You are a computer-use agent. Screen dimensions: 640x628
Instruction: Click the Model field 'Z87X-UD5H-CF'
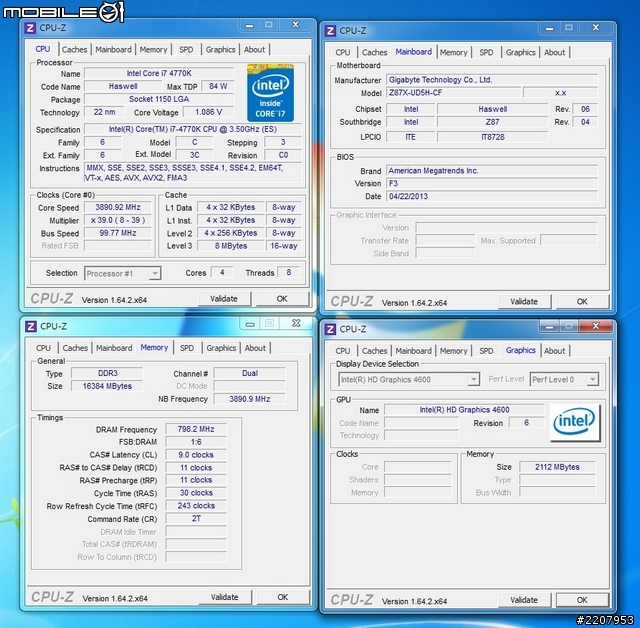point(453,93)
